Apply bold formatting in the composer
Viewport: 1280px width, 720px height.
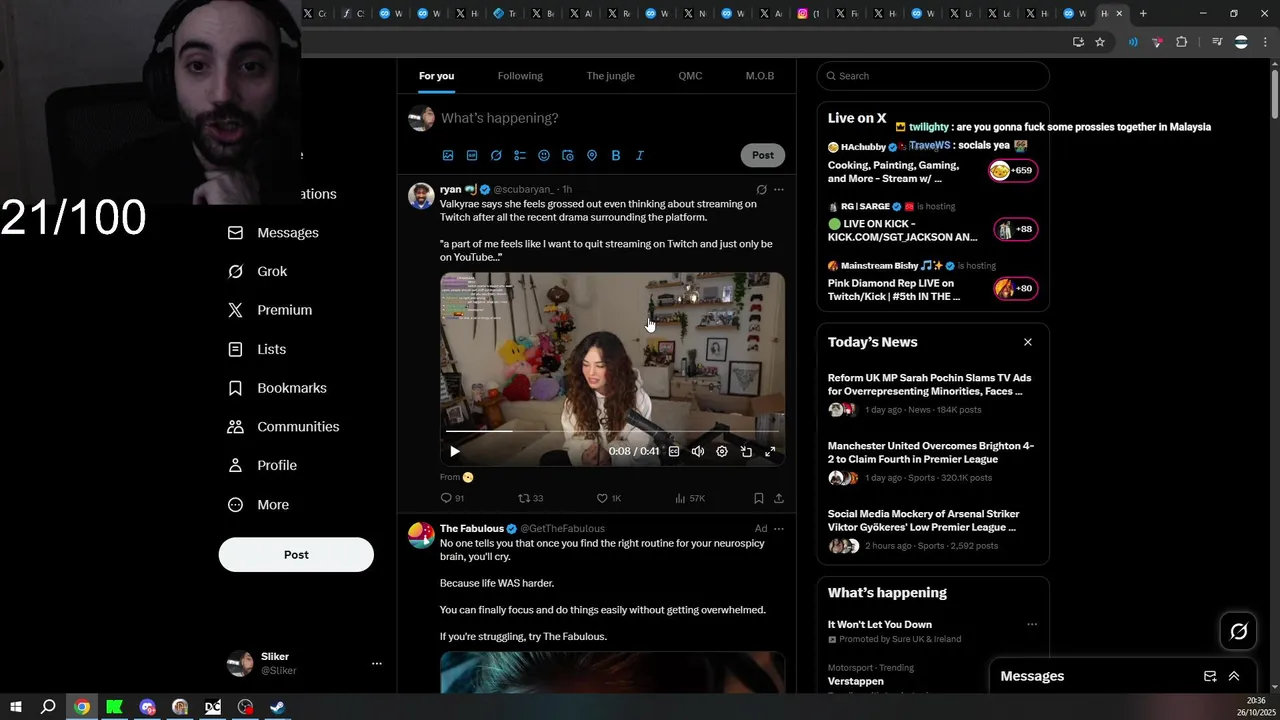click(x=616, y=155)
